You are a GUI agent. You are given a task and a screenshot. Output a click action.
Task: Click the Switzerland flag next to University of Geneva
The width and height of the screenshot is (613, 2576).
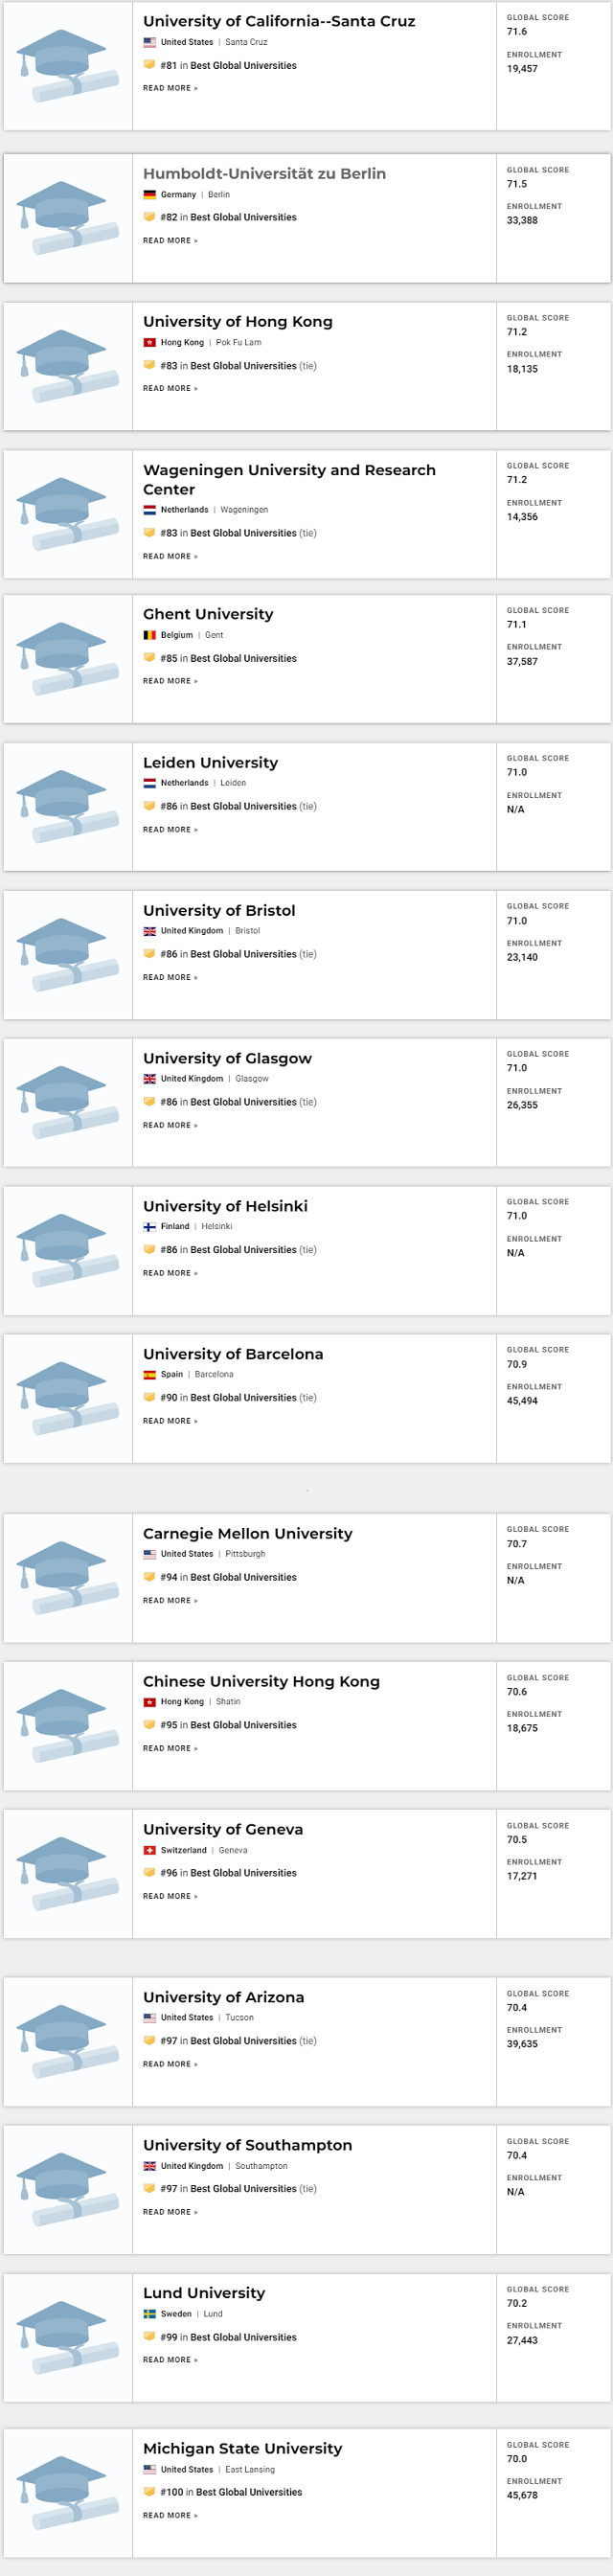[x=148, y=1851]
